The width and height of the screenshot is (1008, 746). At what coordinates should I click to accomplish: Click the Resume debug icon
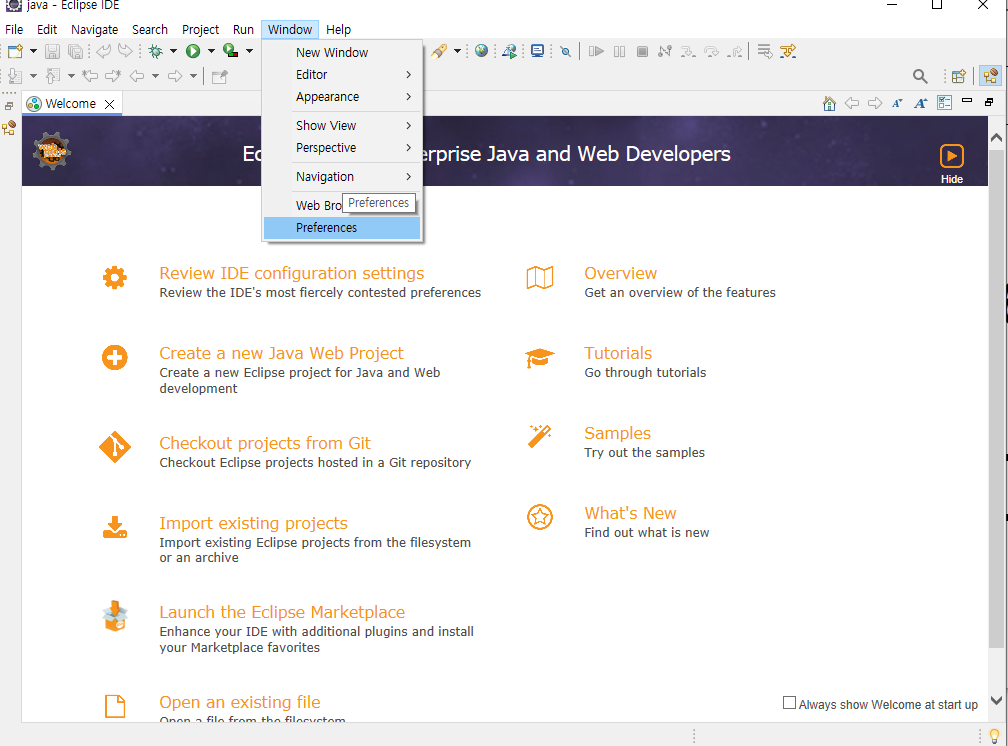(x=596, y=51)
